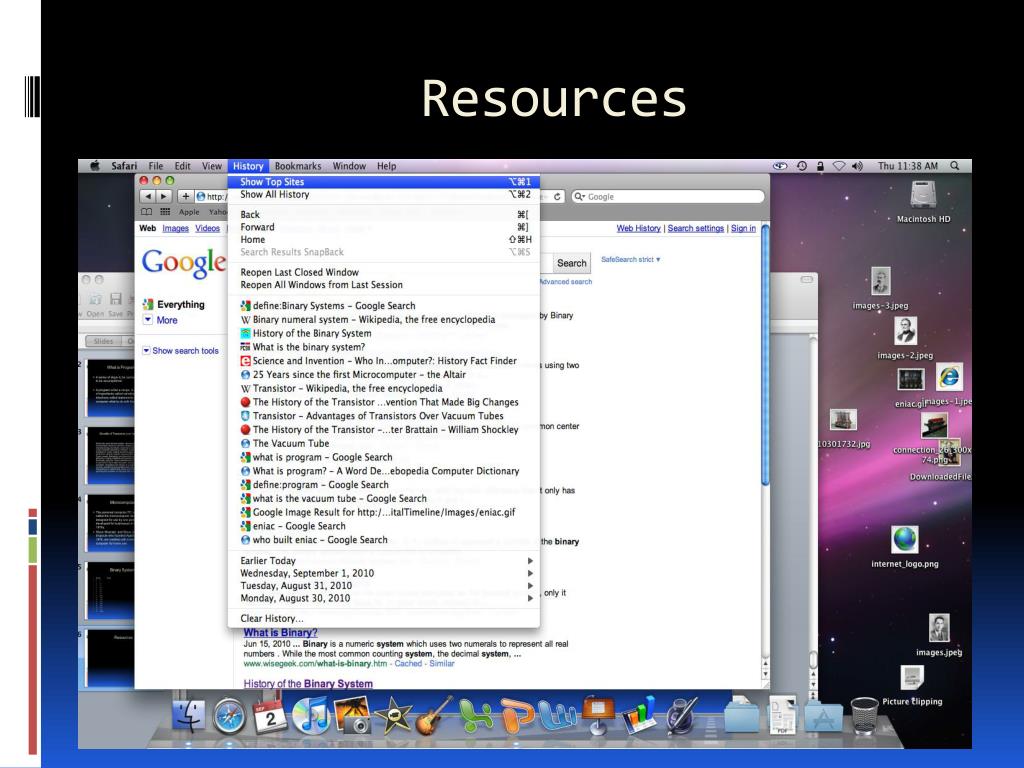Launch Microsoft Word from the Dock

coord(557,716)
